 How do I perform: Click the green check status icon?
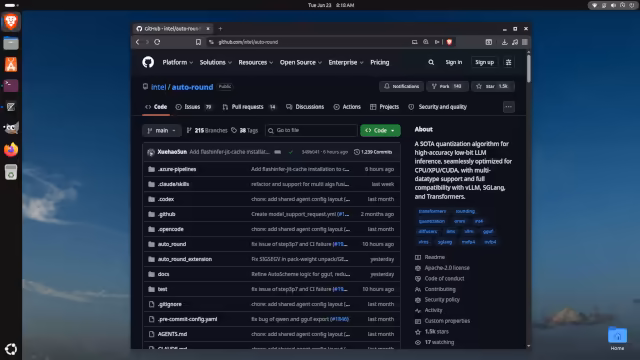click(x=291, y=152)
